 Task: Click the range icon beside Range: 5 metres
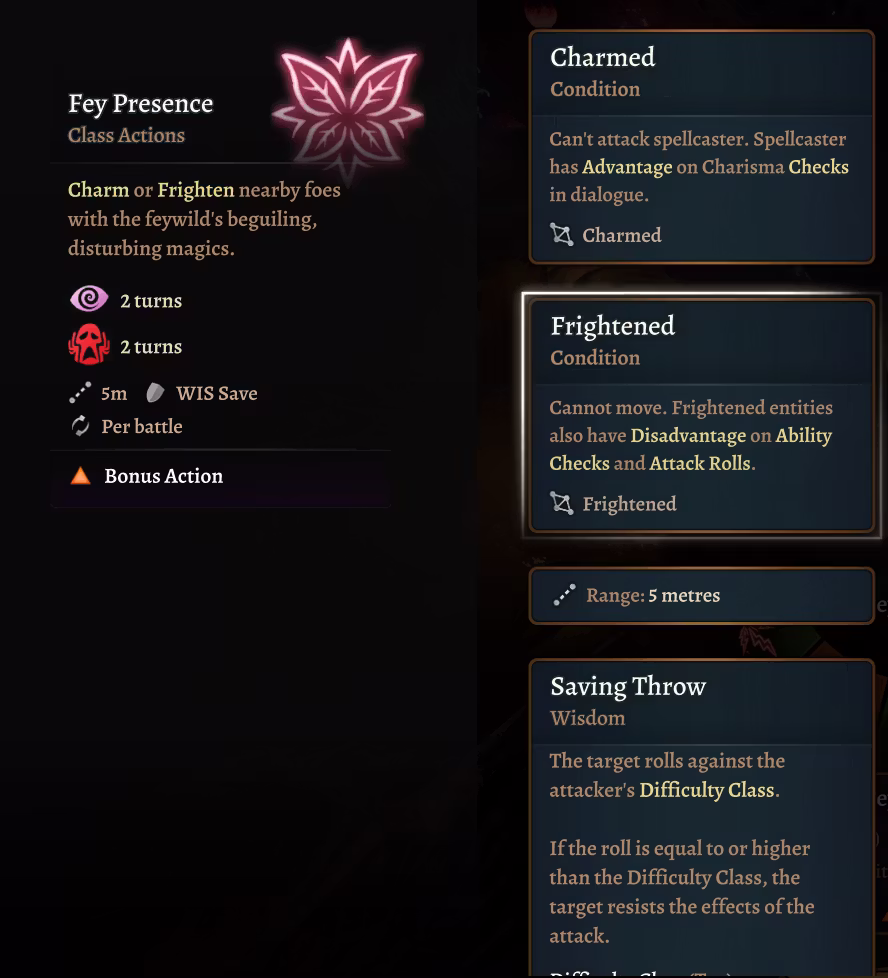point(563,595)
